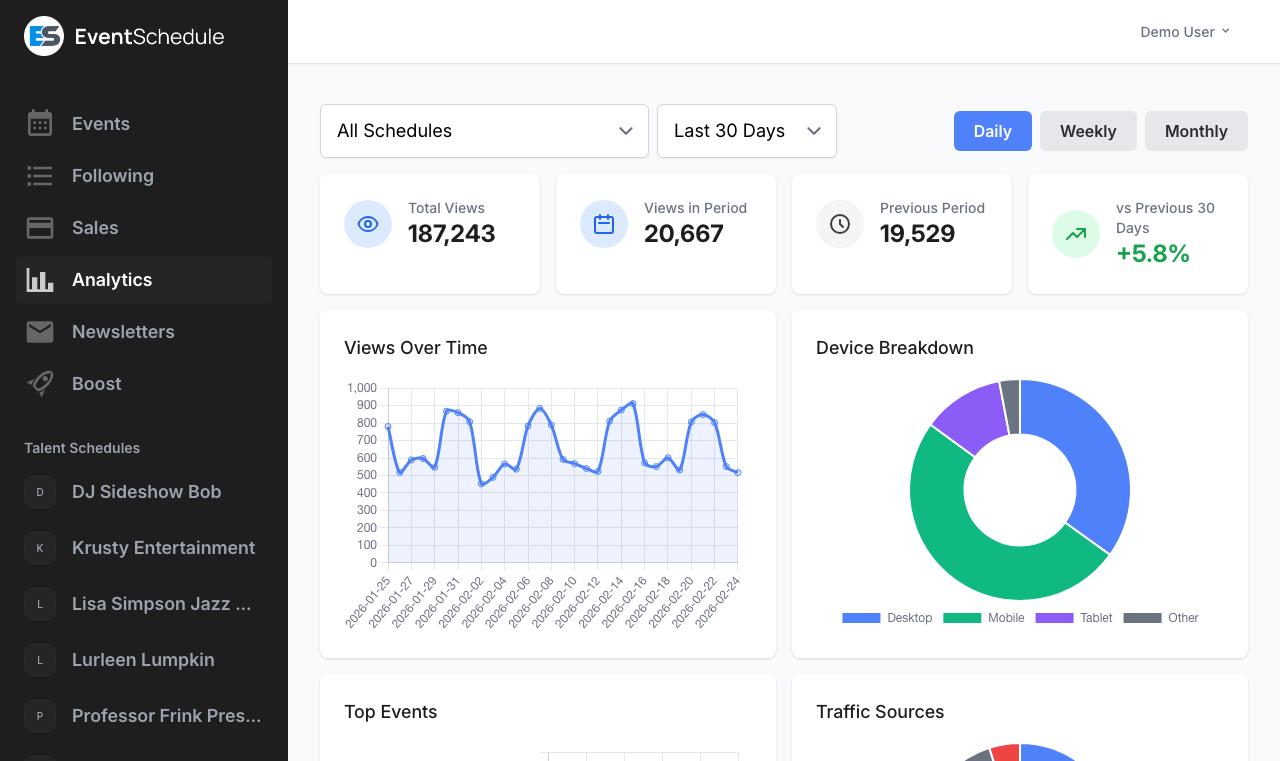Click the Boost rocket icon
Viewport: 1280px width, 761px height.
[39, 383]
